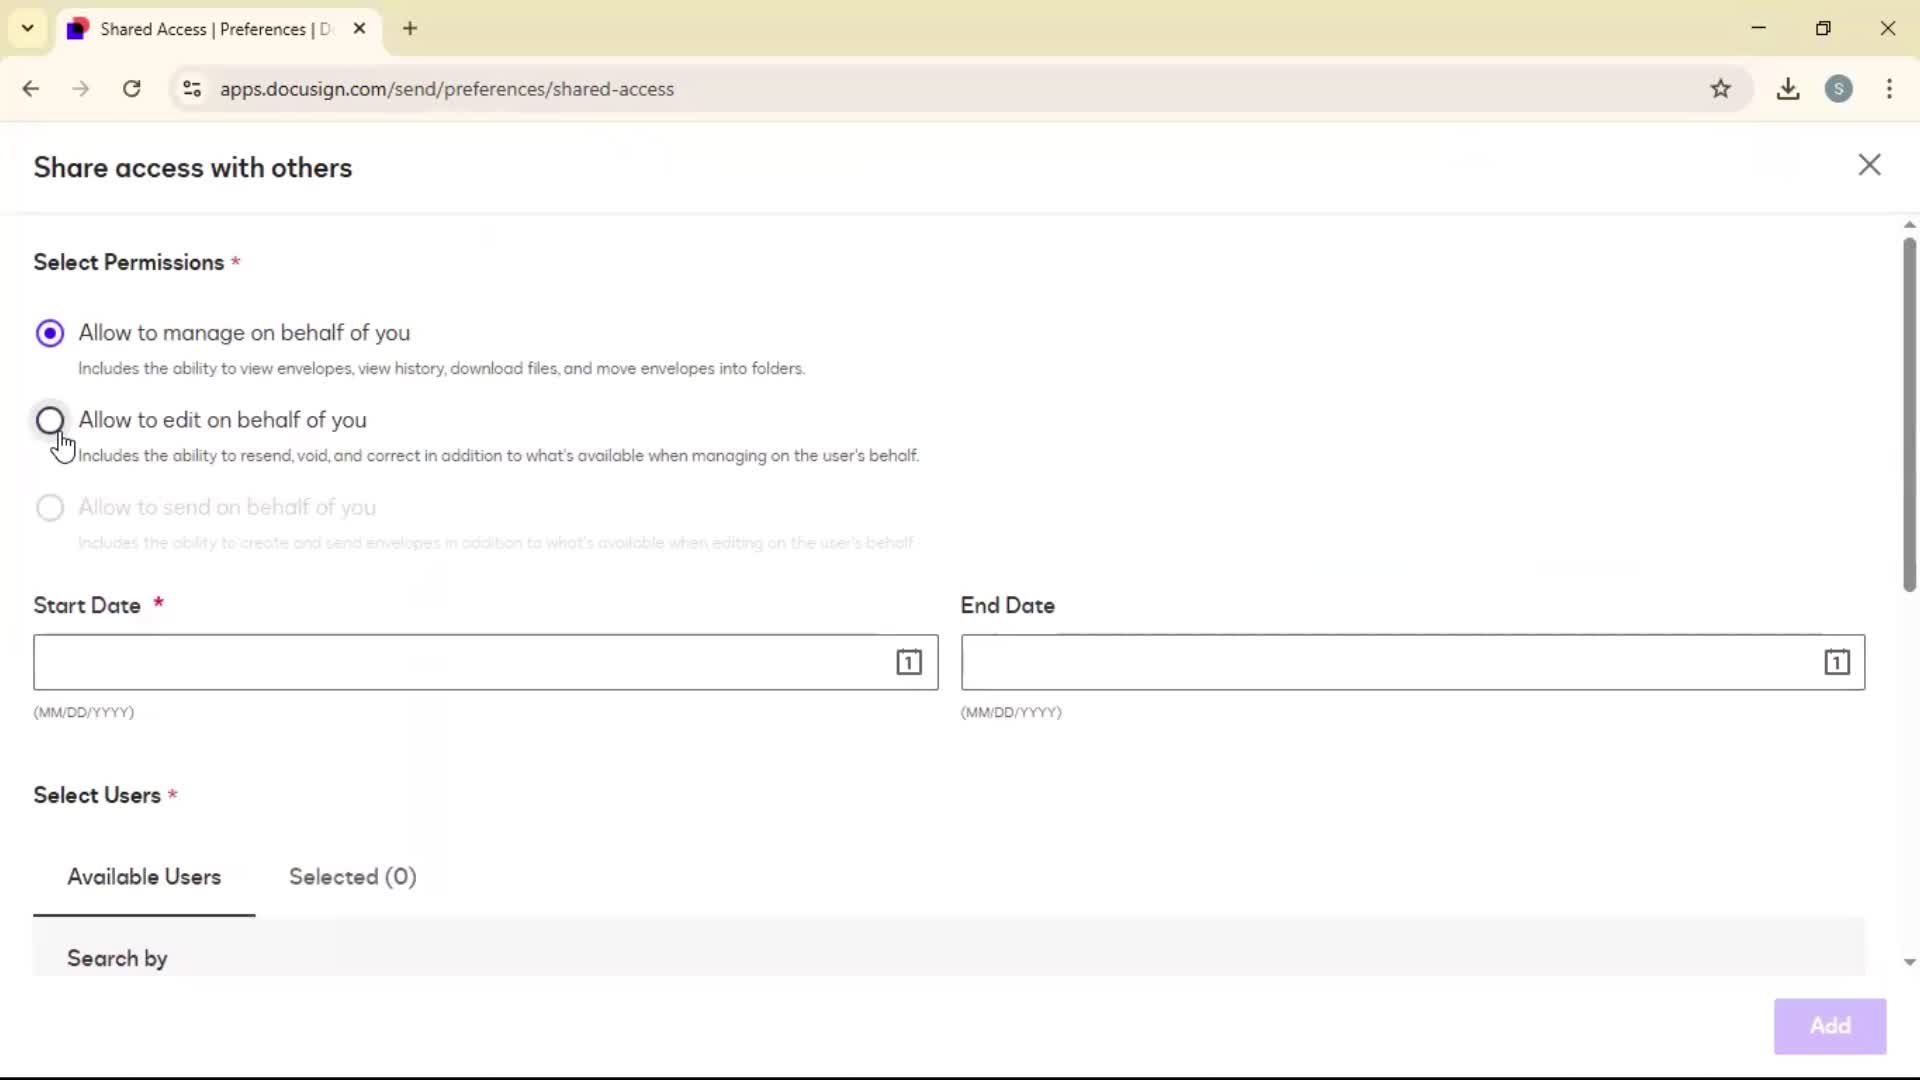The height and width of the screenshot is (1080, 1920).
Task: Close the Shared Access browser tab
Action: [359, 28]
